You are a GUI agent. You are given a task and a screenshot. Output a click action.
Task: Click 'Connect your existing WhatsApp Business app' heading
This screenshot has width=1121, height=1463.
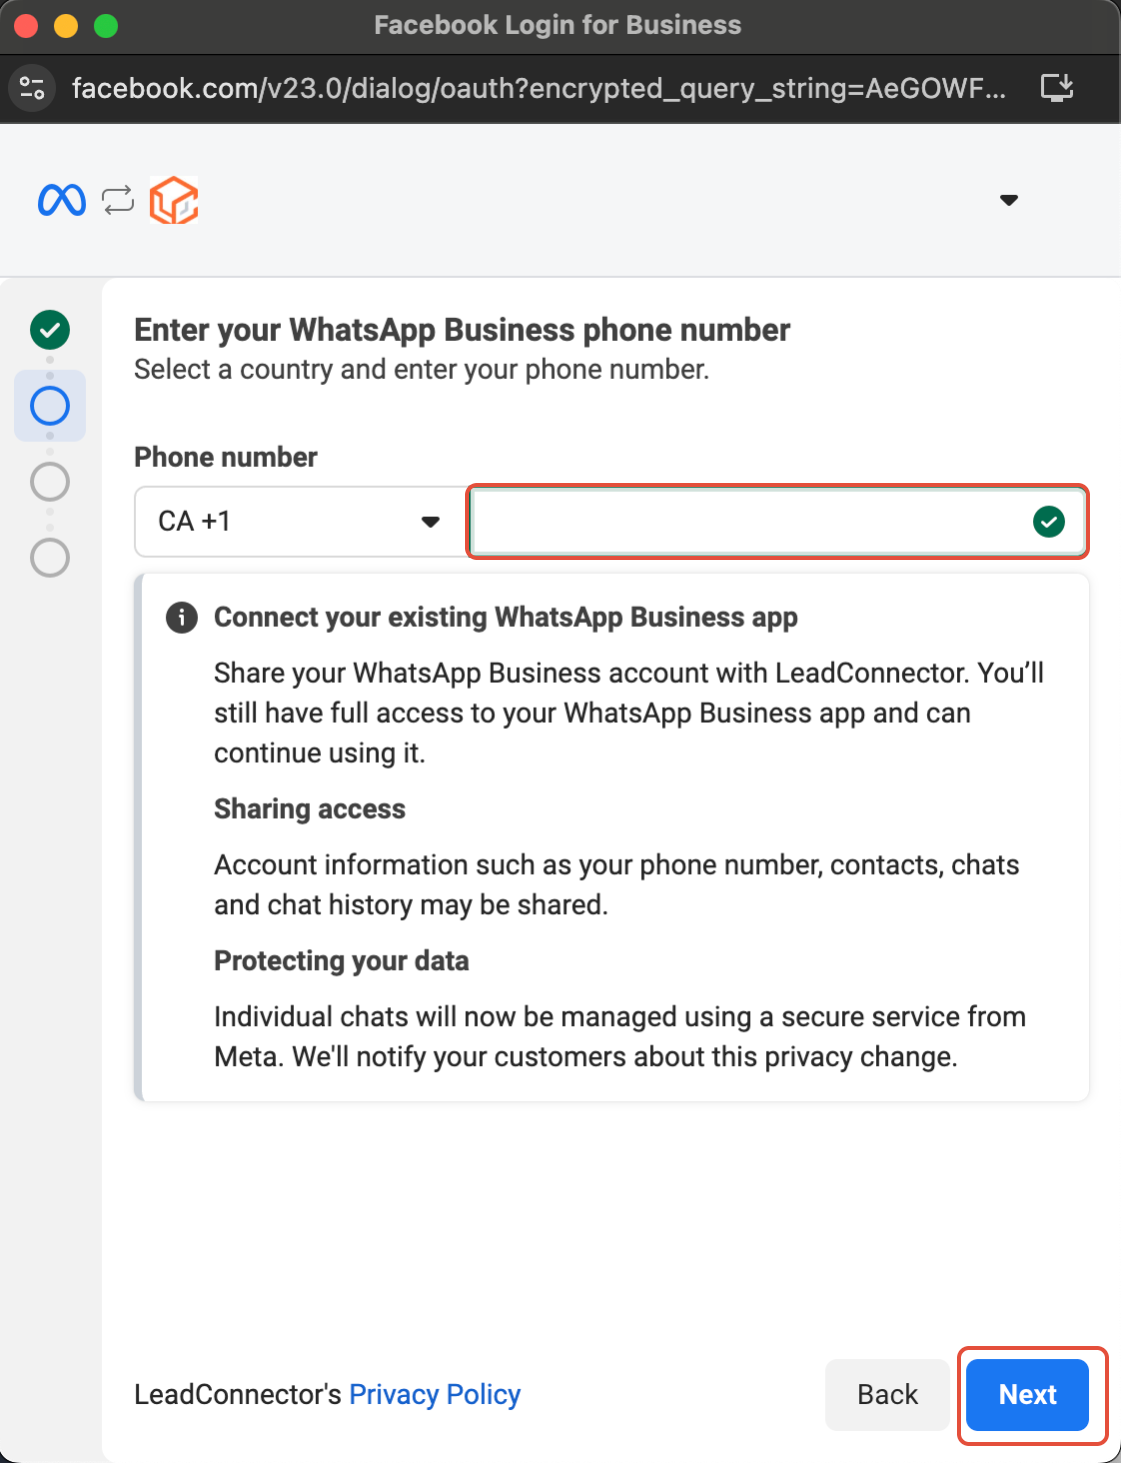tap(506, 617)
